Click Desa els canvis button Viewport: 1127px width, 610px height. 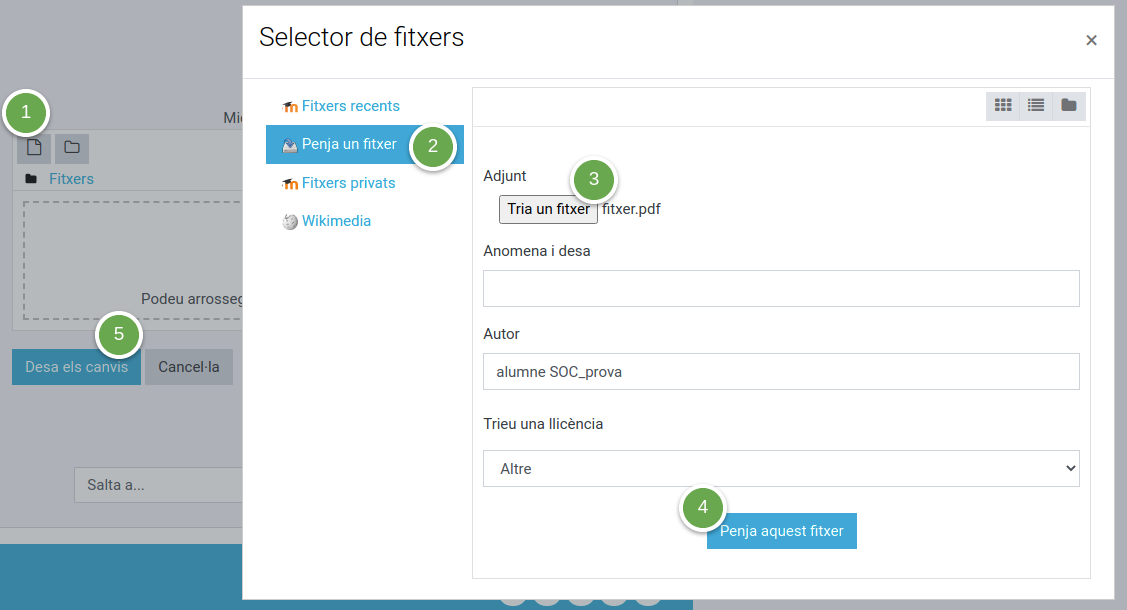pos(76,367)
